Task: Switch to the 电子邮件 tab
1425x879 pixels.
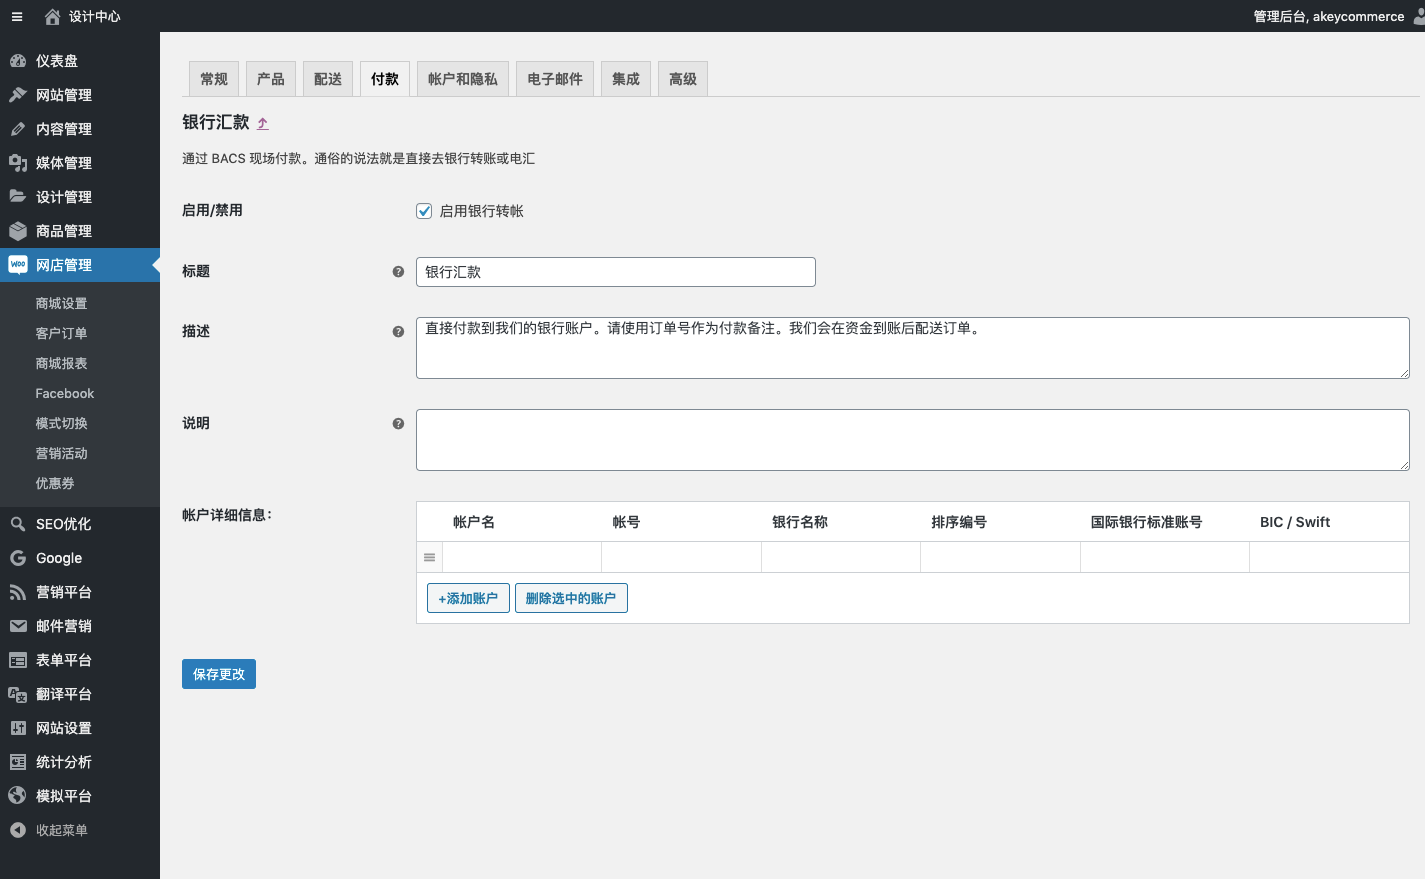Action: tap(554, 79)
